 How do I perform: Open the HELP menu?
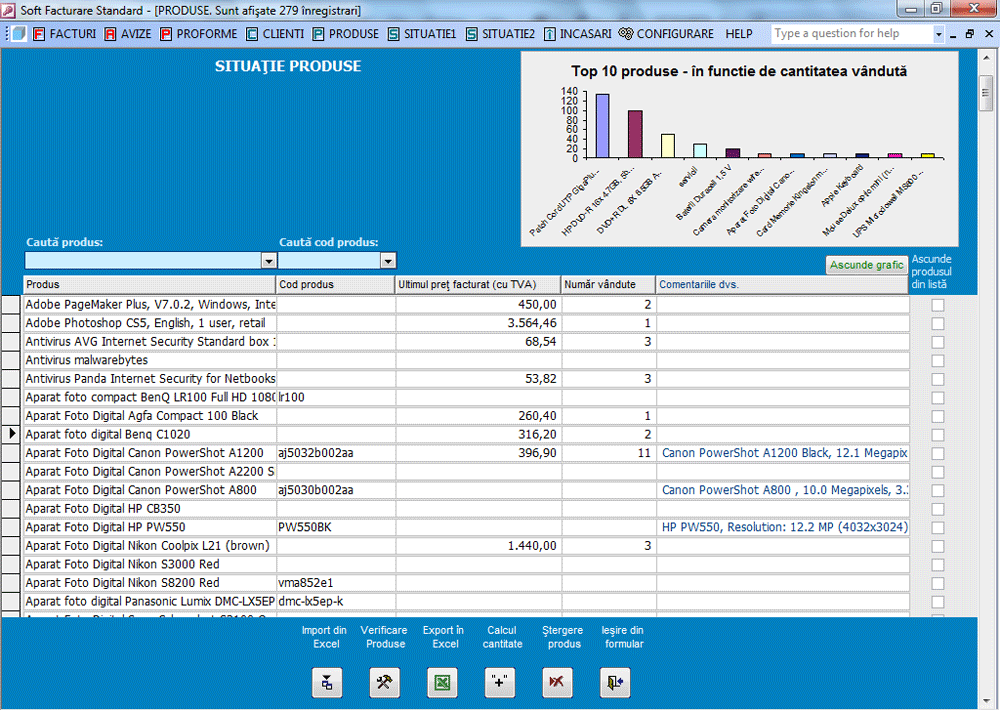coord(739,34)
